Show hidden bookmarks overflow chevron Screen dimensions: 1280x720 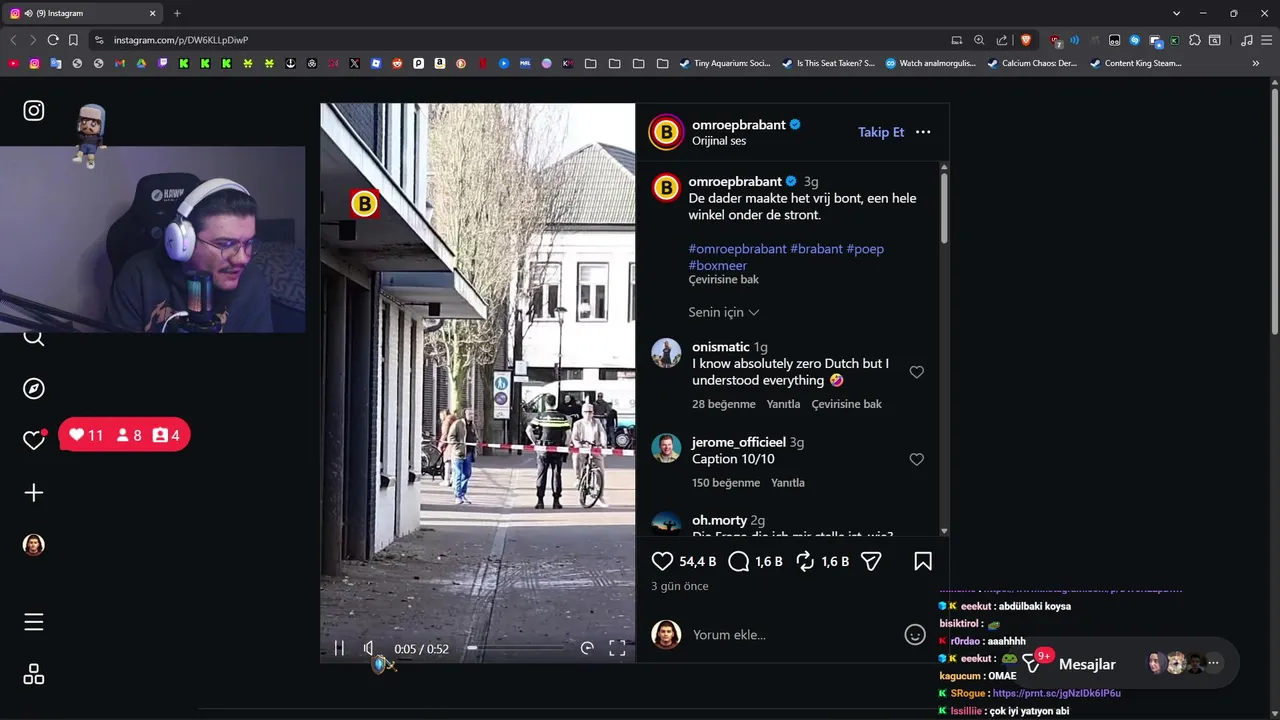pos(1256,63)
